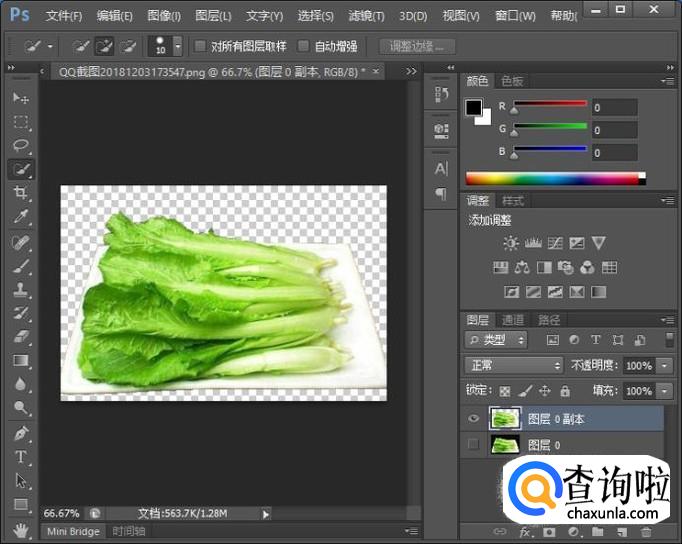Enable 对所有图层取样 checkbox
Viewport: 682px width, 544px height.
point(201,46)
